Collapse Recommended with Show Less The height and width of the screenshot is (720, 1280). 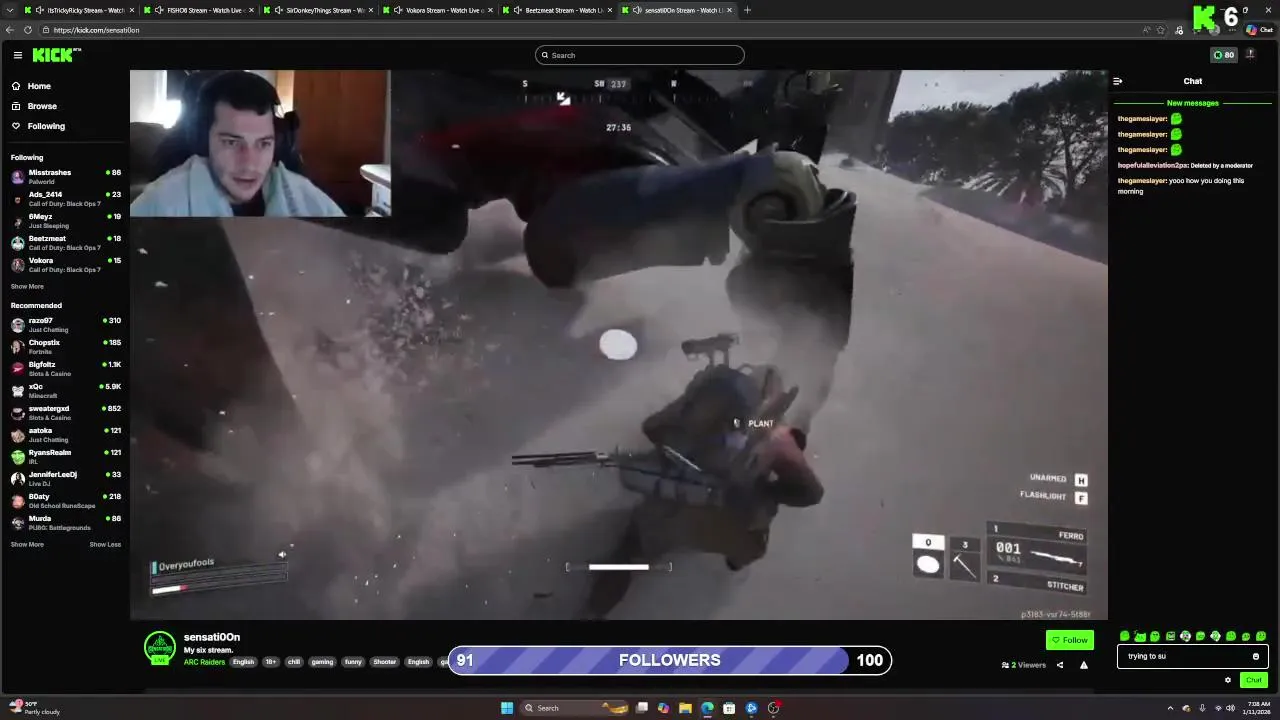click(x=105, y=545)
